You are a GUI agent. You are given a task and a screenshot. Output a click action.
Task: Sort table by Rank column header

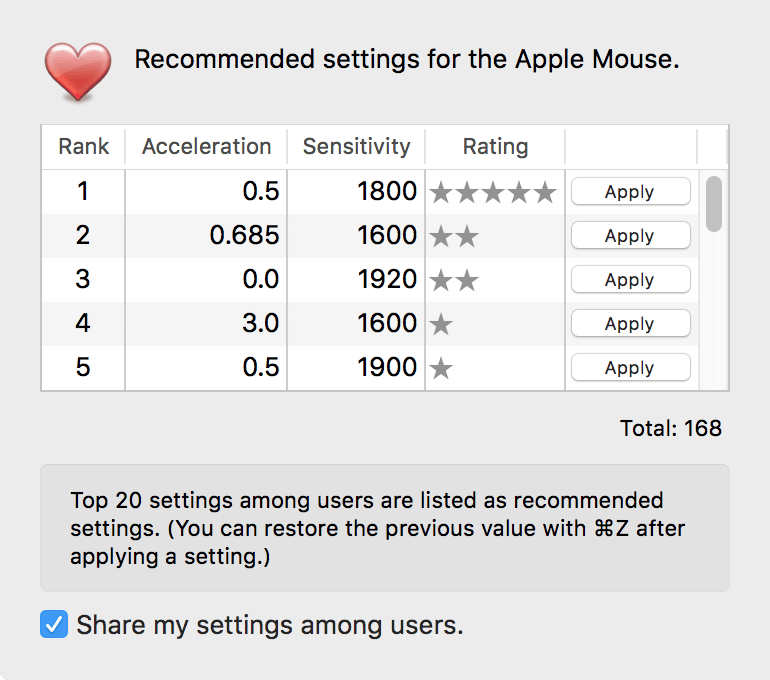[x=83, y=147]
